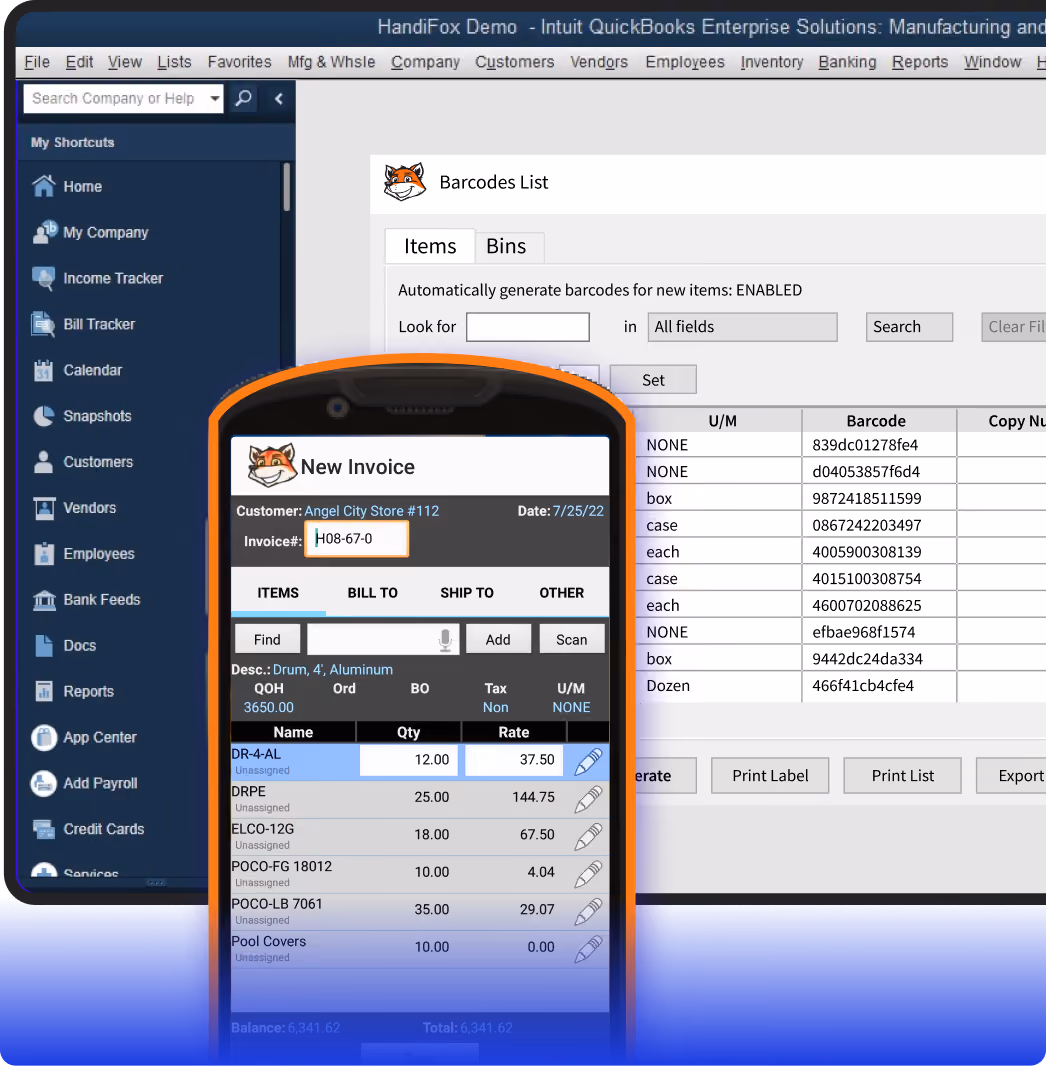The image size is (1046, 1066).
Task: Click the Invoice# field H08-67-0
Action: point(356,539)
